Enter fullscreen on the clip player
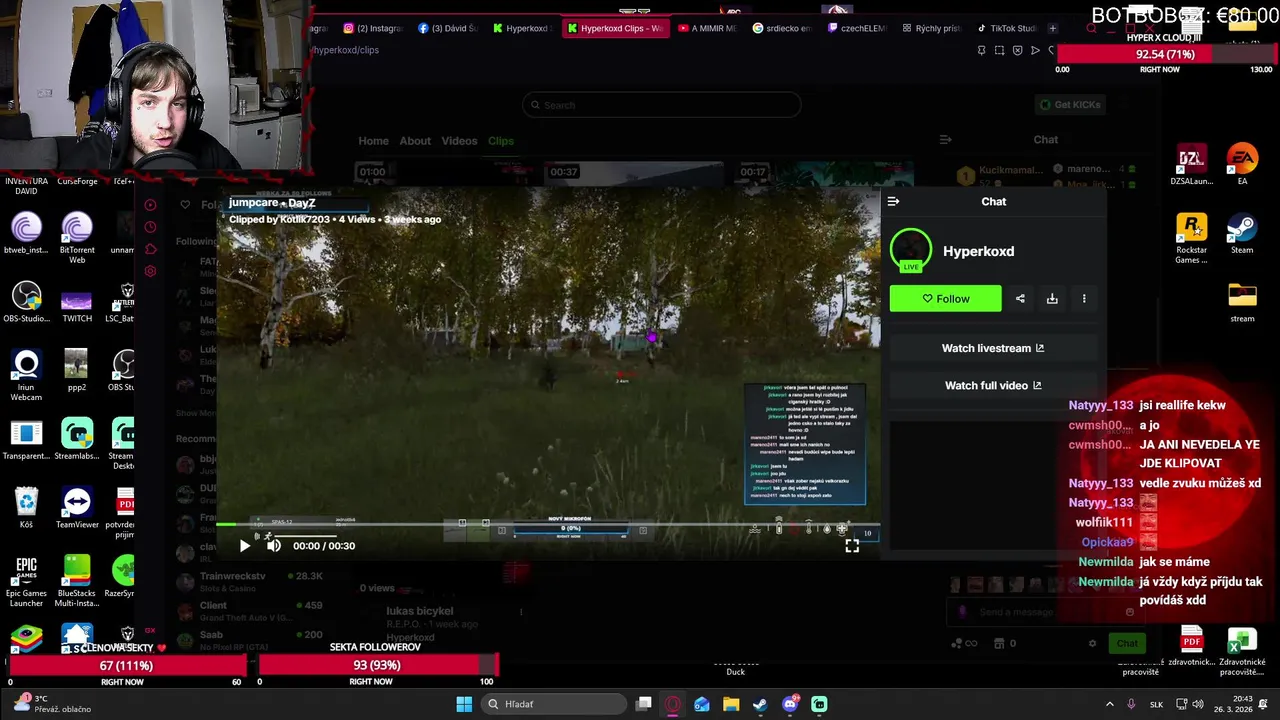 click(x=852, y=546)
